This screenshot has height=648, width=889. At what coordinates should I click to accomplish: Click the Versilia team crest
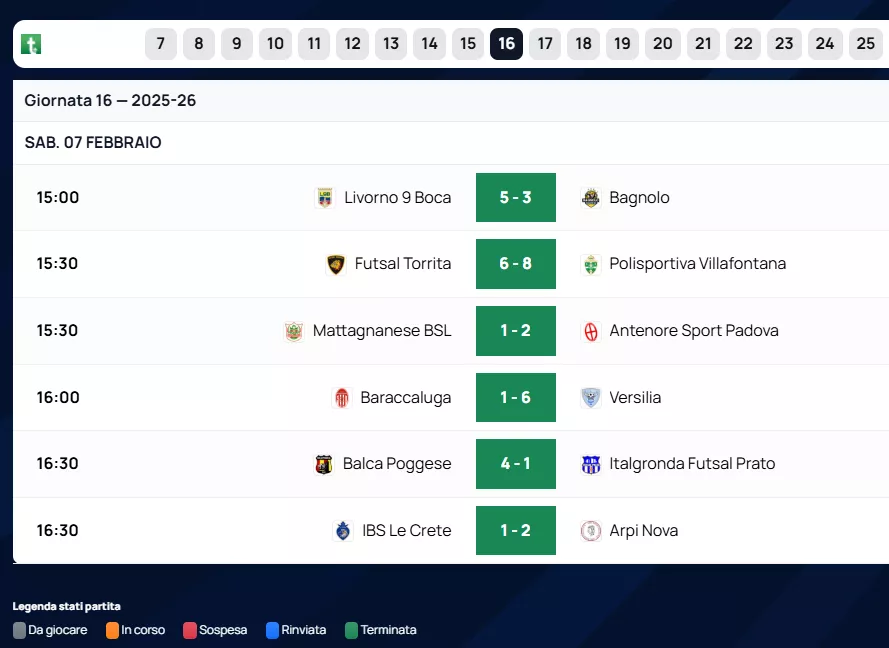[x=591, y=398]
